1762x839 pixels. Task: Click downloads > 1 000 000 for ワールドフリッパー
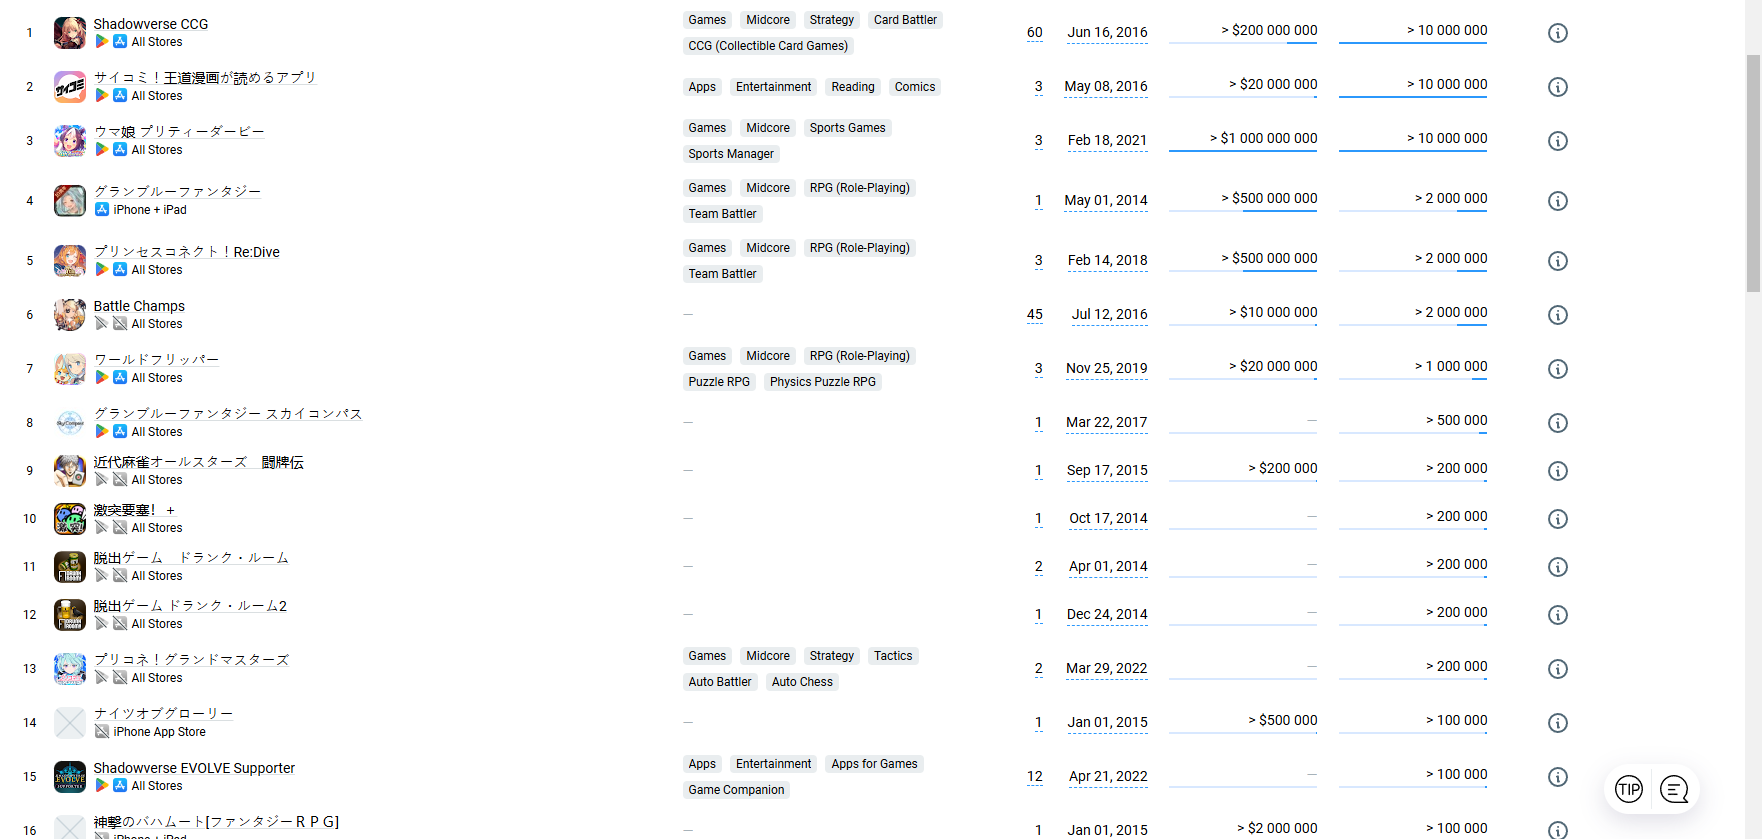(1451, 367)
